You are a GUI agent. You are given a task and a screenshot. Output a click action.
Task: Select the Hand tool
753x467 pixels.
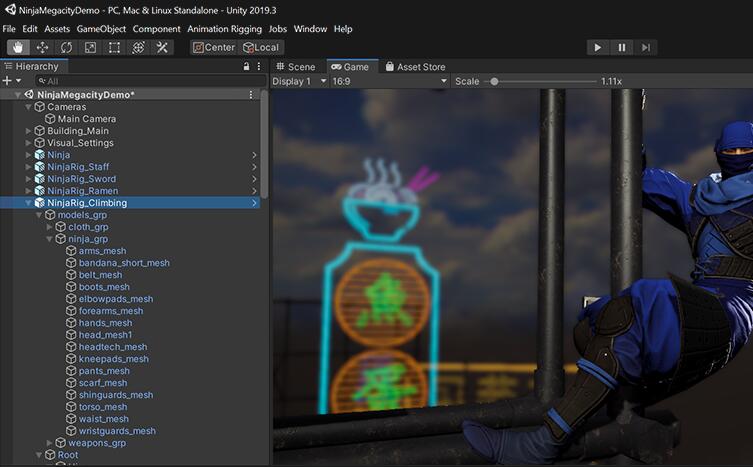[x=18, y=47]
